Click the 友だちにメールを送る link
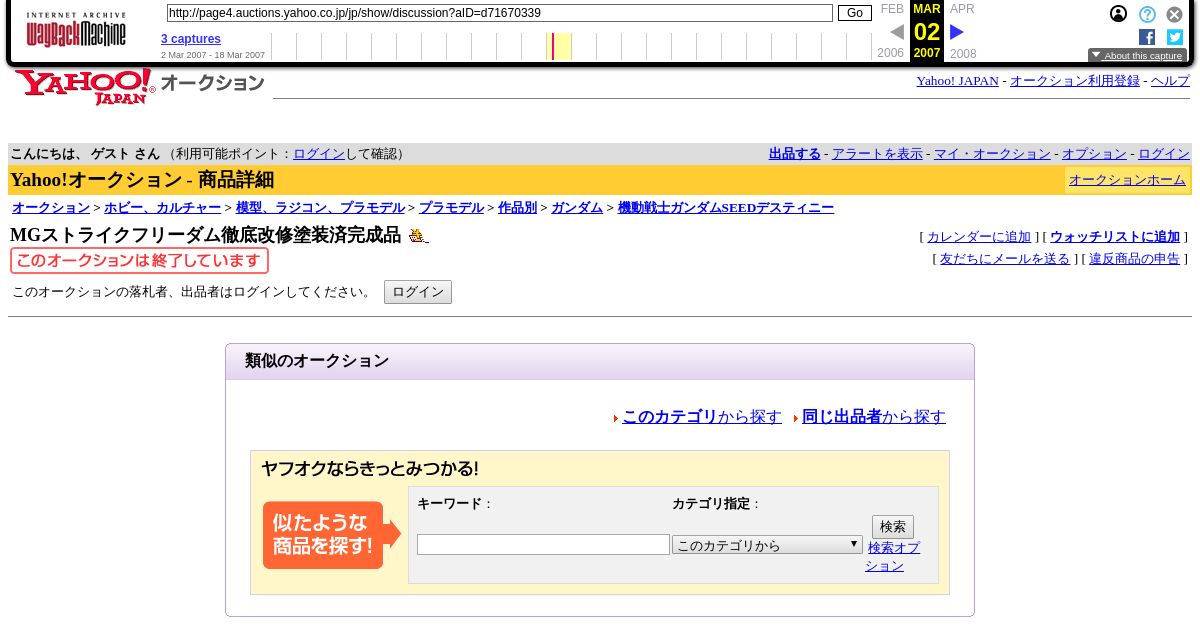The width and height of the screenshot is (1200, 630). point(1005,259)
